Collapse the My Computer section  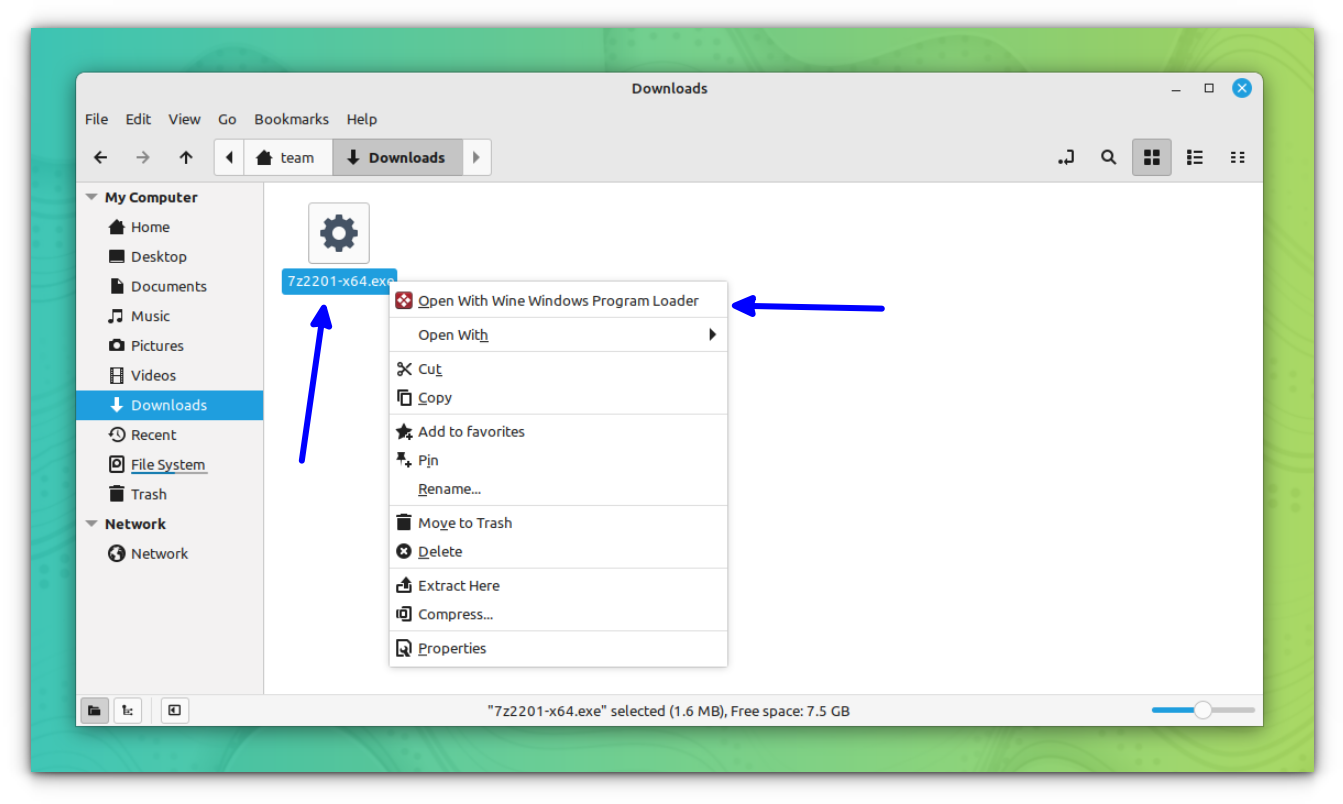91,197
